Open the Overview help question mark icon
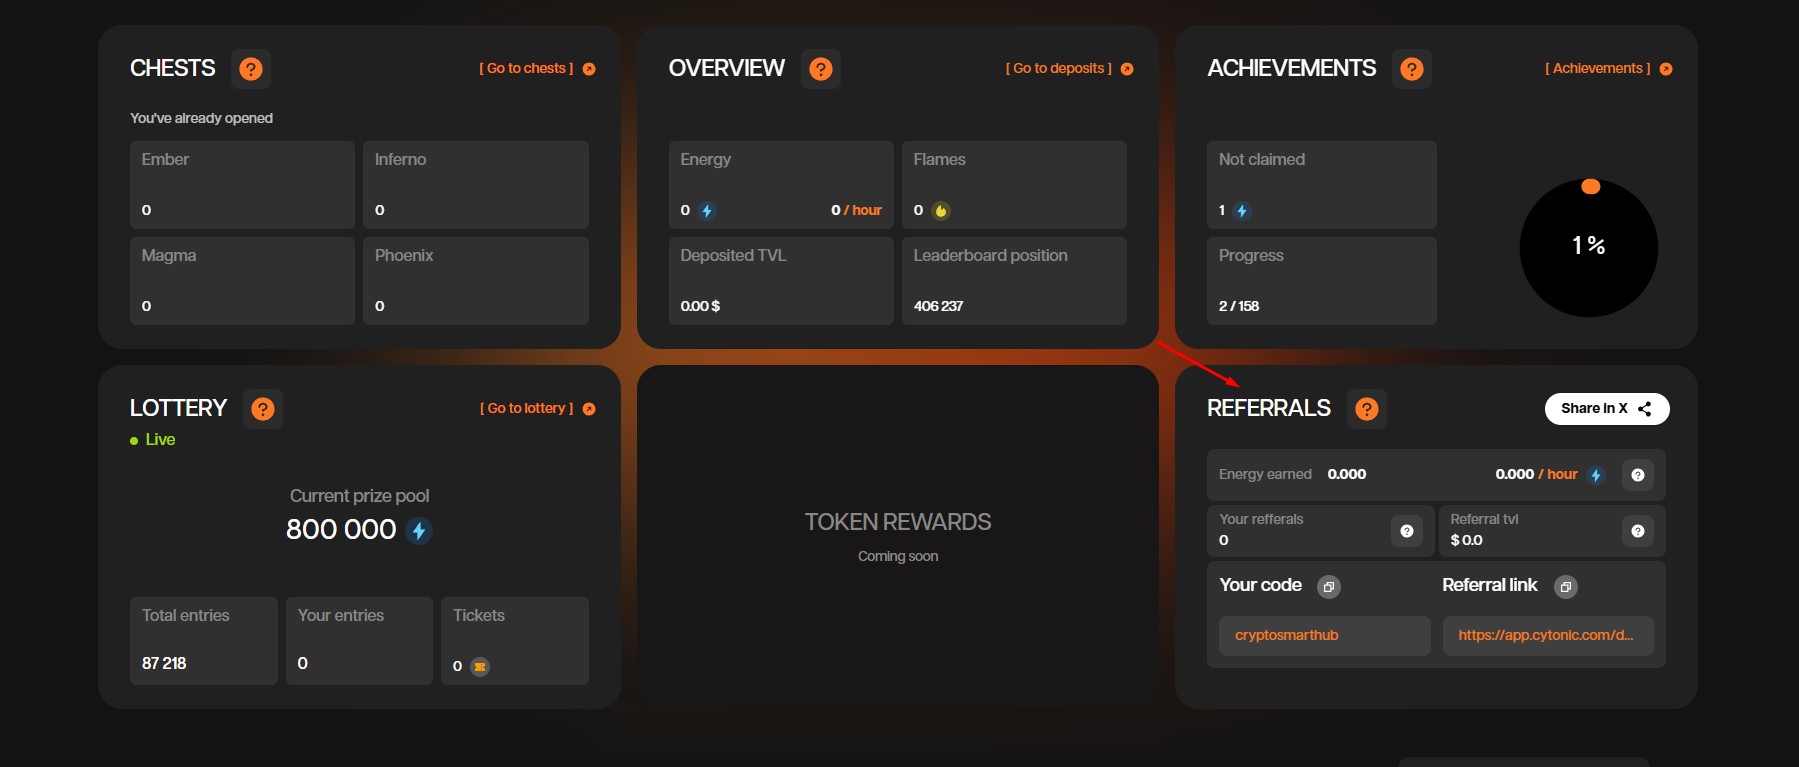The height and width of the screenshot is (767, 1799). pos(820,69)
